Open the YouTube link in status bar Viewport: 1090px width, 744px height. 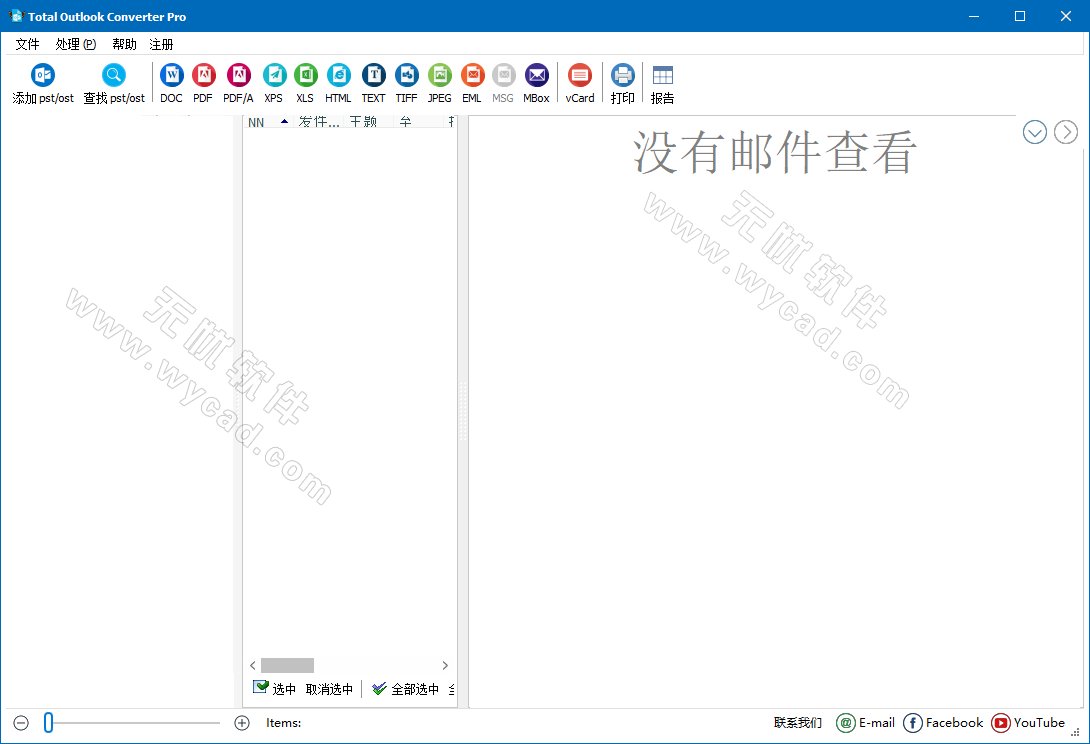(x=1028, y=723)
